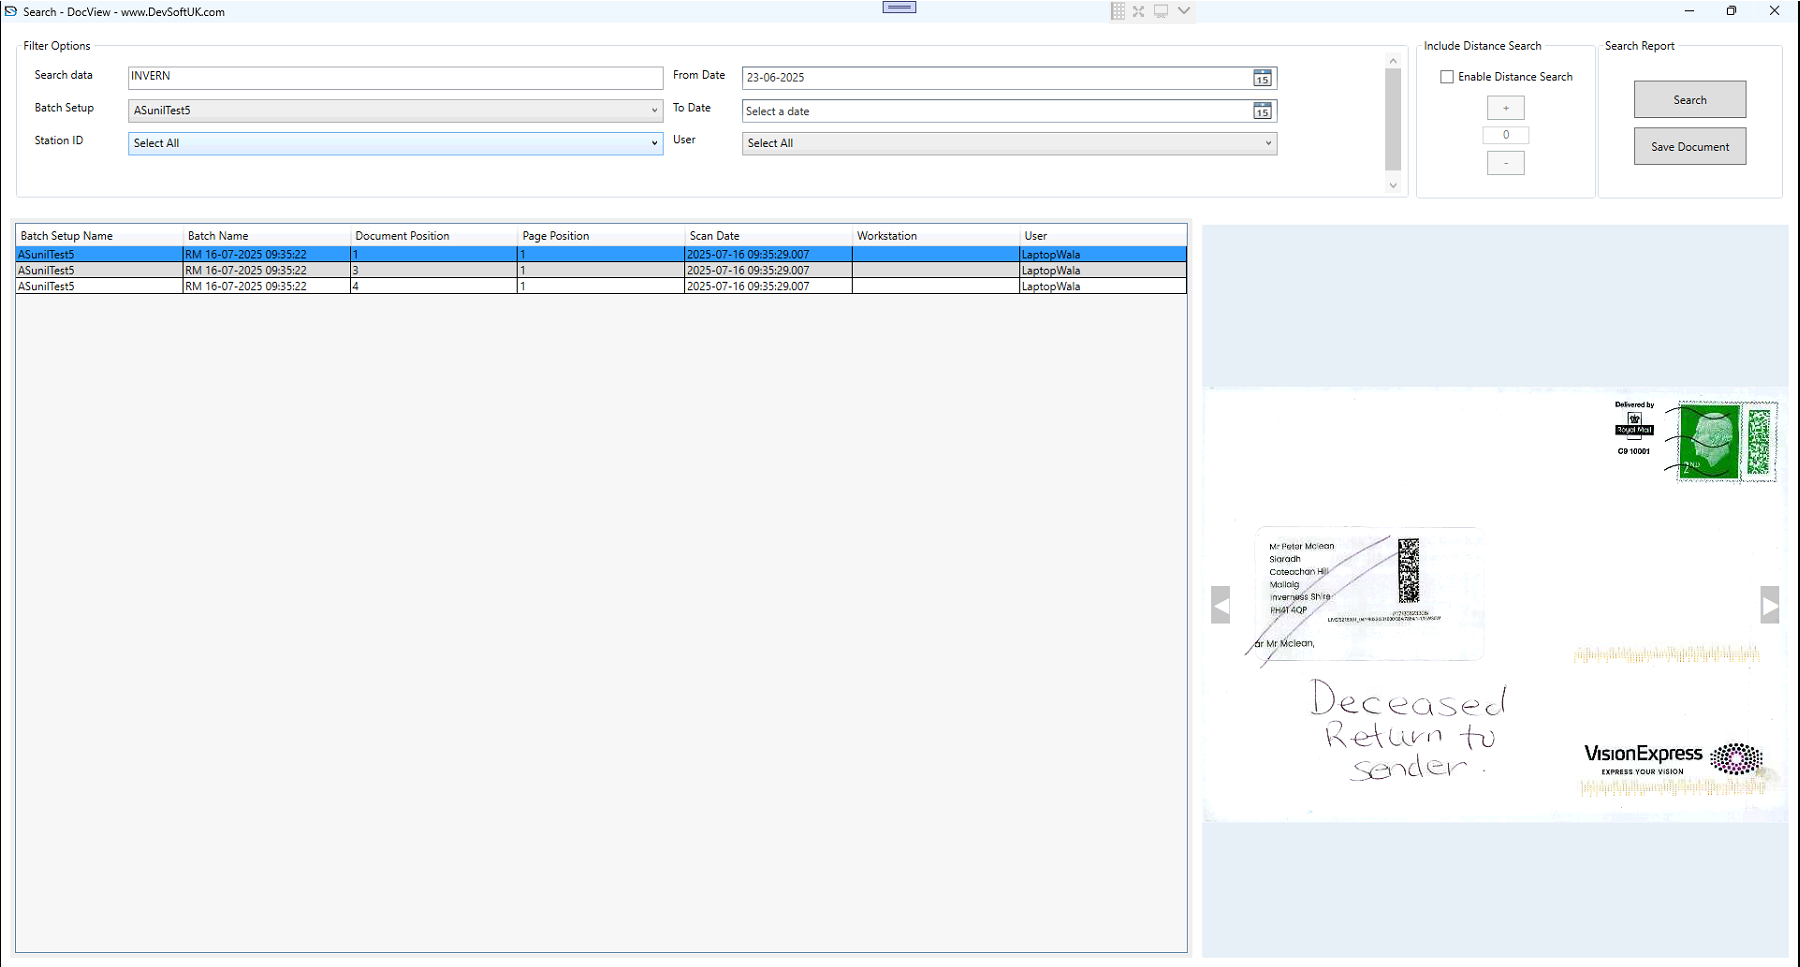Click the Save Document button
Screen dimensions: 1800x967
click(1689, 146)
